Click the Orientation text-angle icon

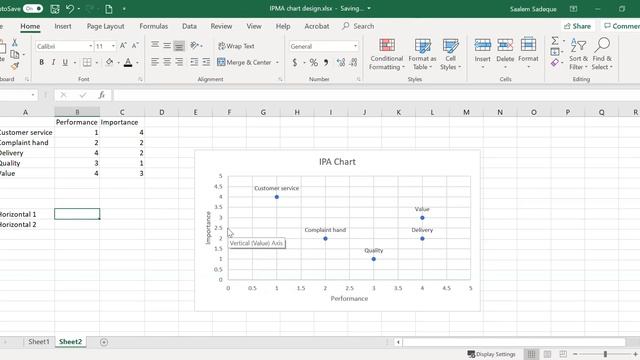coord(195,45)
